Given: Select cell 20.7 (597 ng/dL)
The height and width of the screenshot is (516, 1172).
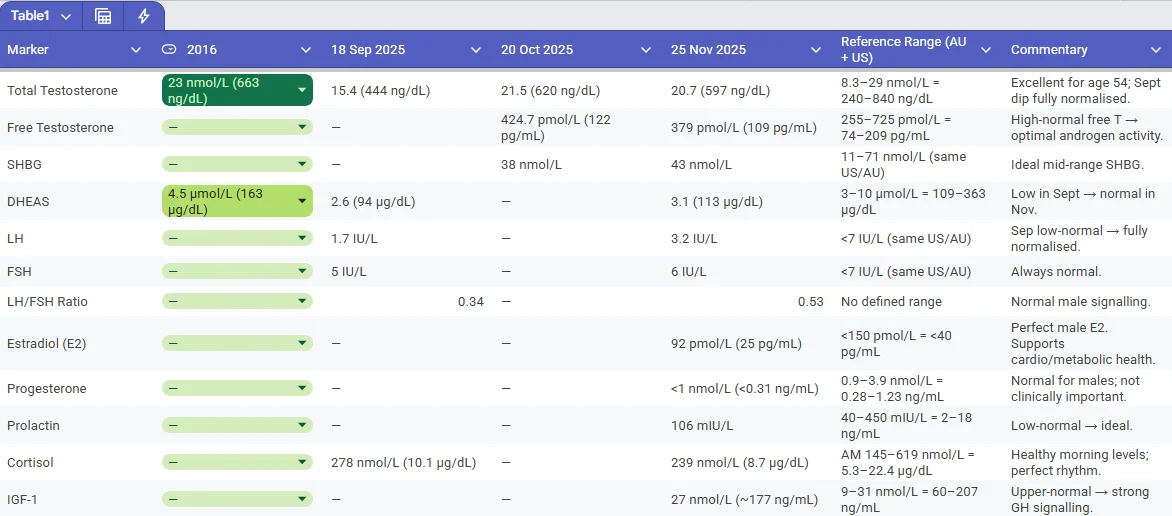Looking at the screenshot, I should [720, 90].
